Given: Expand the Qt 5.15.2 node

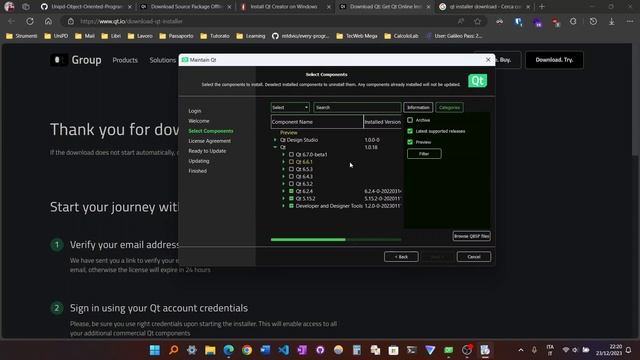Looking at the screenshot, I should (x=283, y=199).
